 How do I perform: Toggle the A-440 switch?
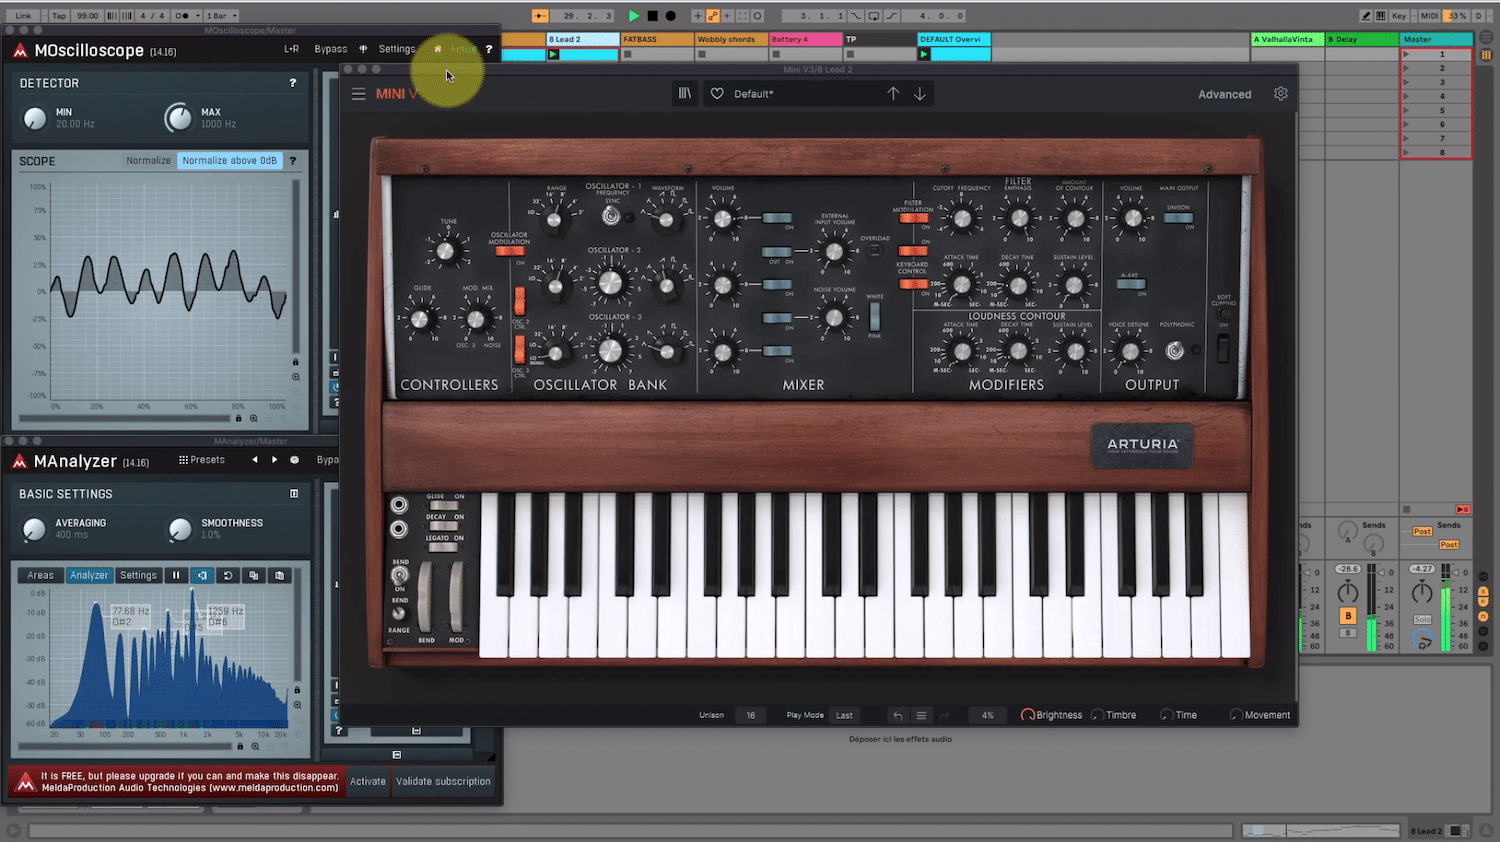(1131, 284)
